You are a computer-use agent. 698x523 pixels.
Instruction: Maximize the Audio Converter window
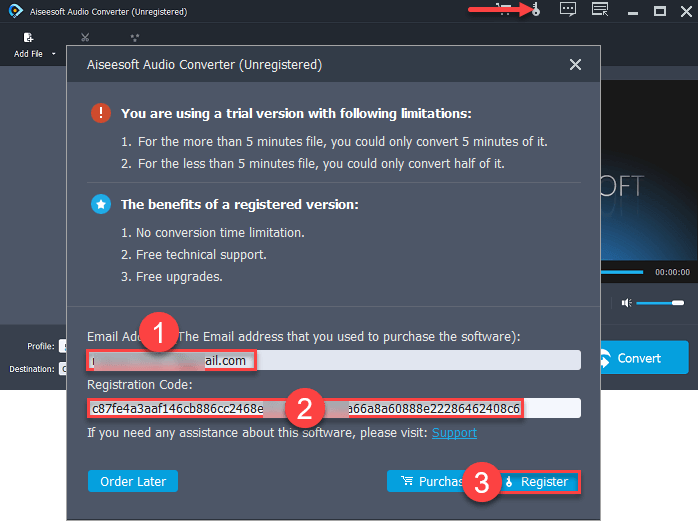pyautogui.click(x=659, y=11)
